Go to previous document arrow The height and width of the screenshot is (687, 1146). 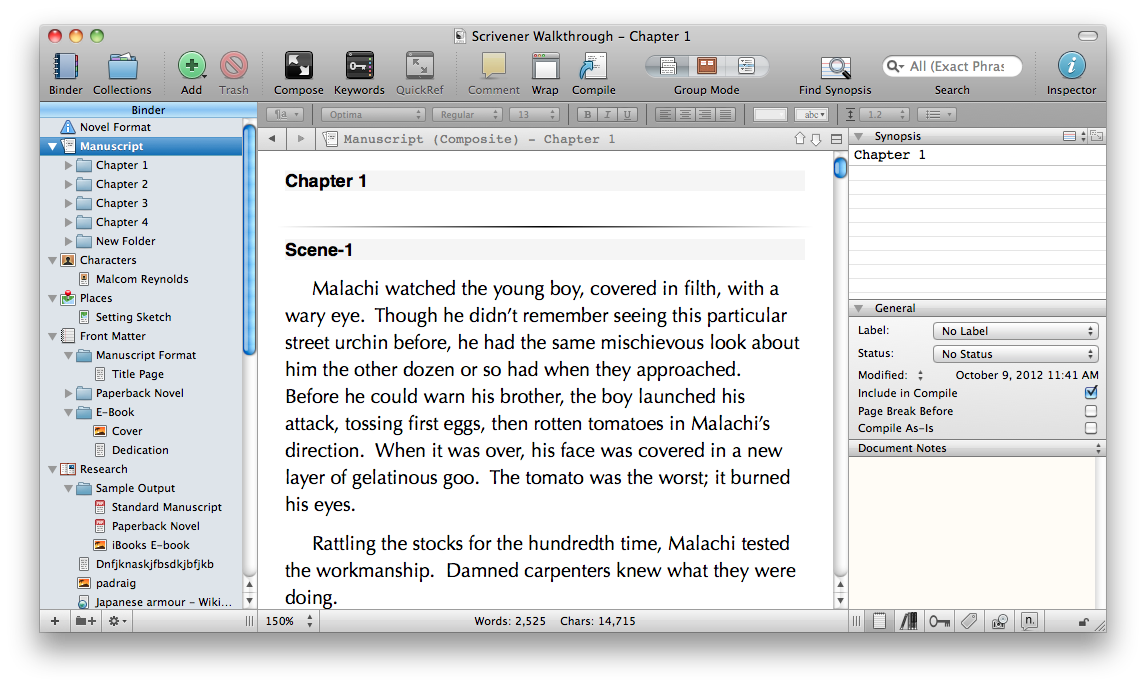(x=800, y=139)
